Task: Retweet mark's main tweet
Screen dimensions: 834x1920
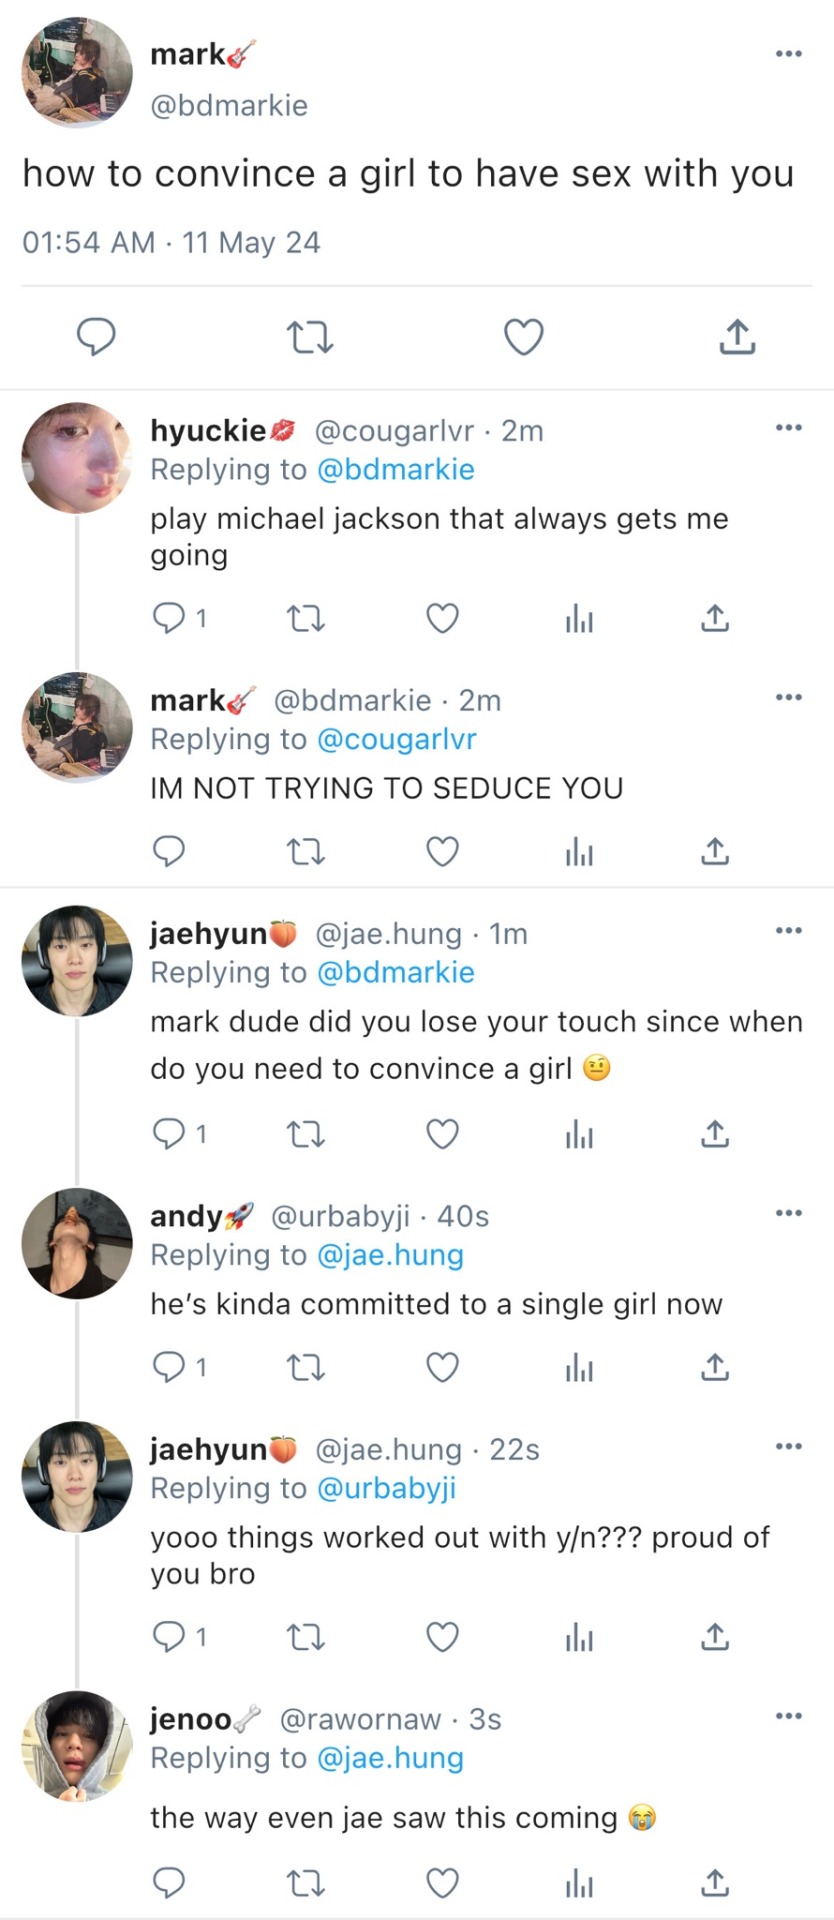Action: click(x=310, y=337)
